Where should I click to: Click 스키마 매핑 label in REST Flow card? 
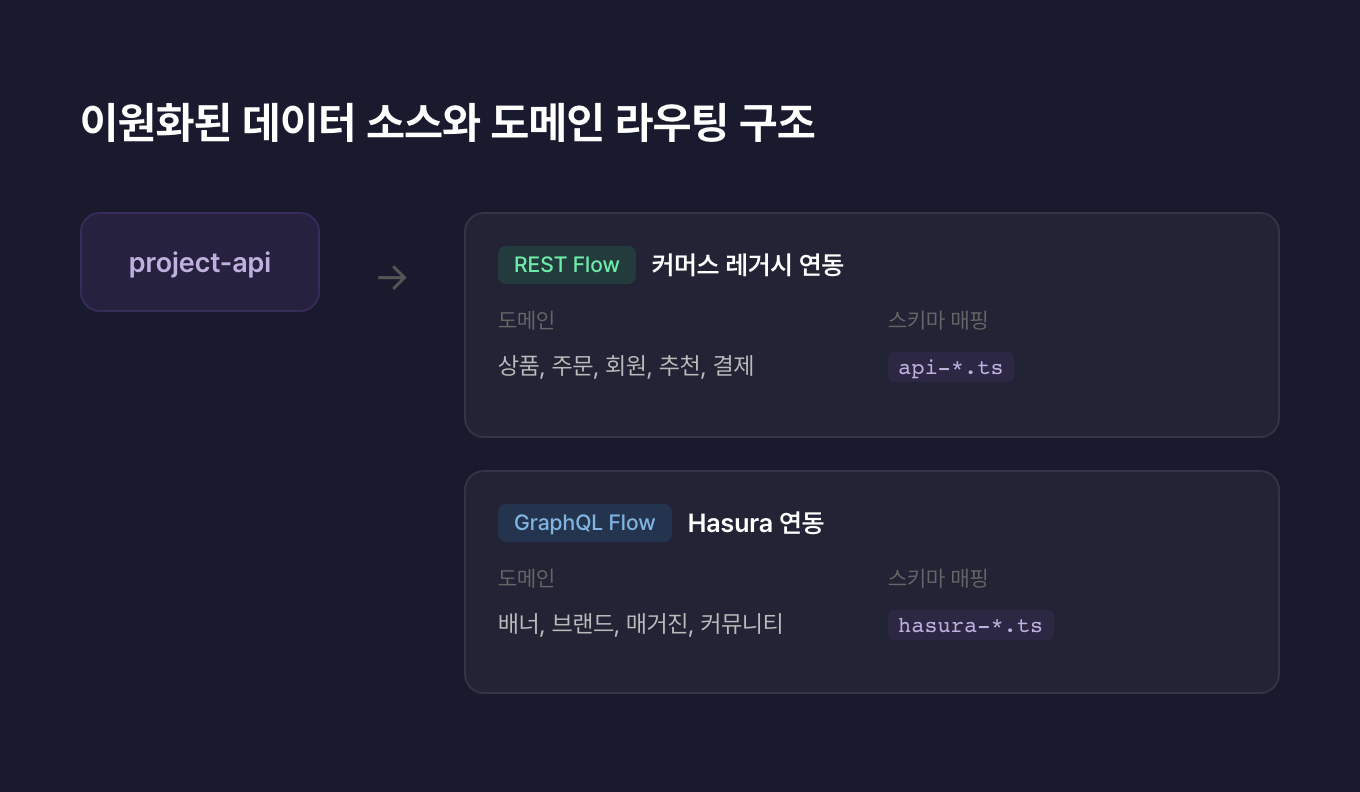938,320
